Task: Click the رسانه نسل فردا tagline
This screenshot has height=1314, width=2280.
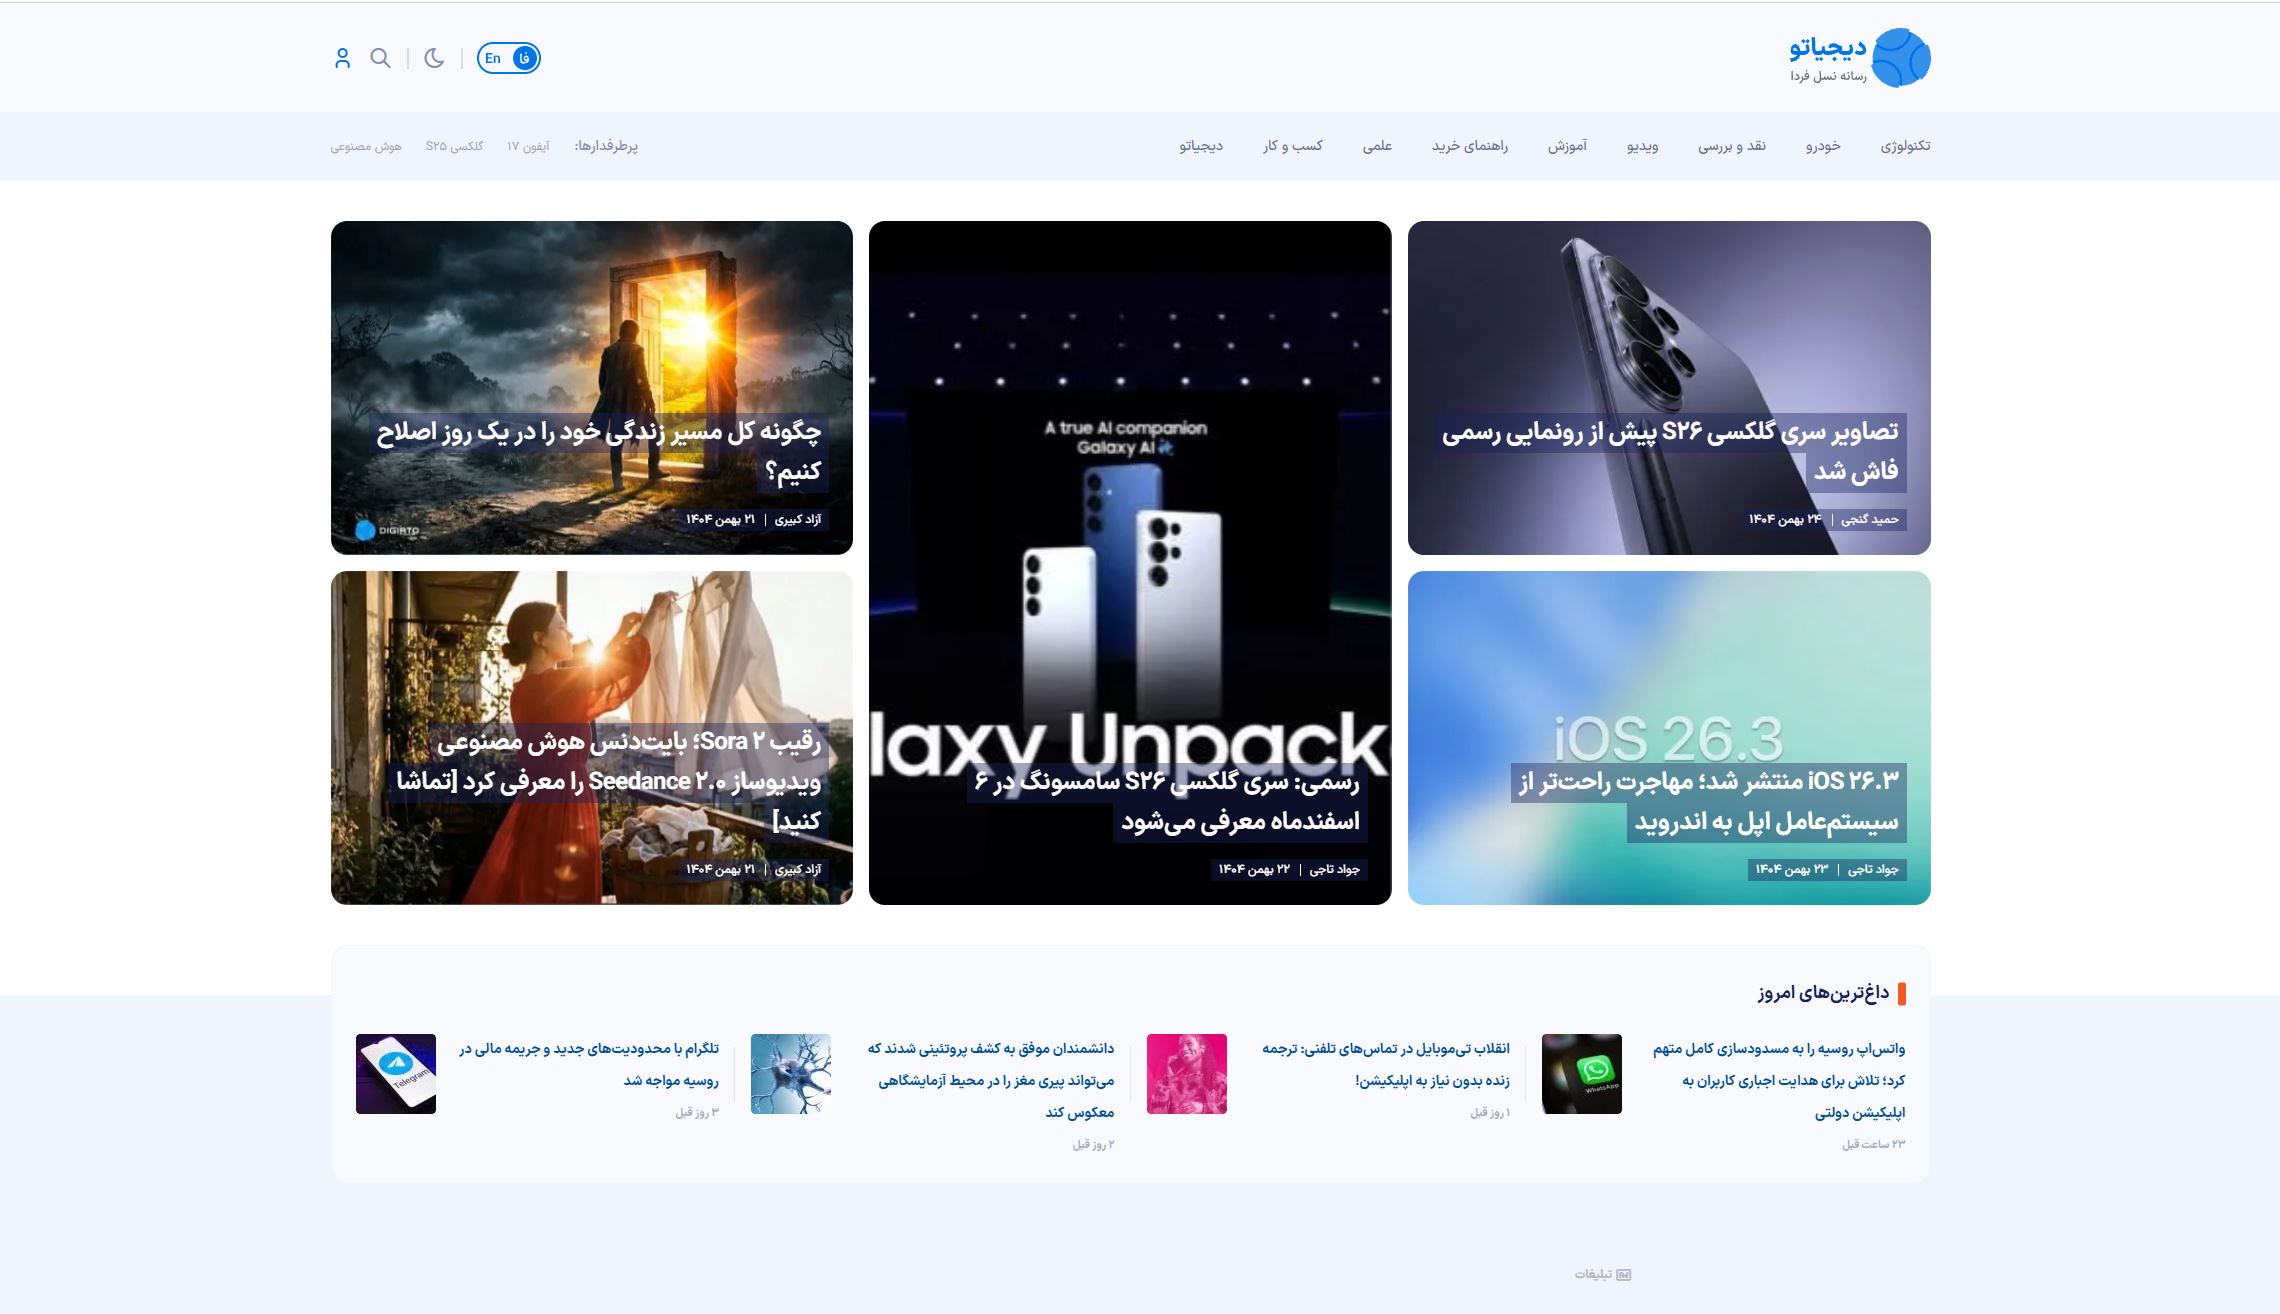Action: click(1828, 76)
